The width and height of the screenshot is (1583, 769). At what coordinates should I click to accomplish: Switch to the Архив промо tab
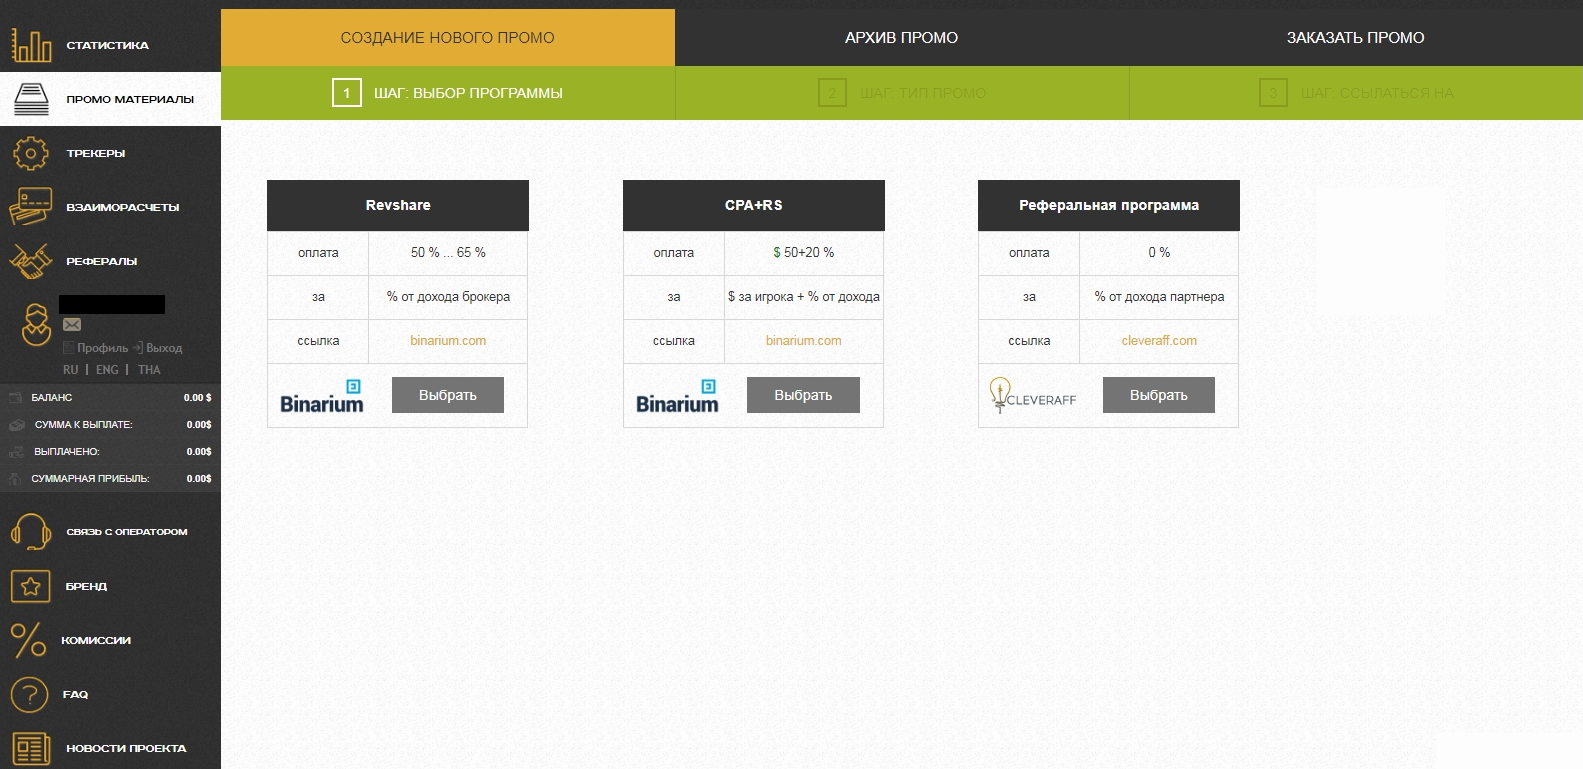[901, 38]
